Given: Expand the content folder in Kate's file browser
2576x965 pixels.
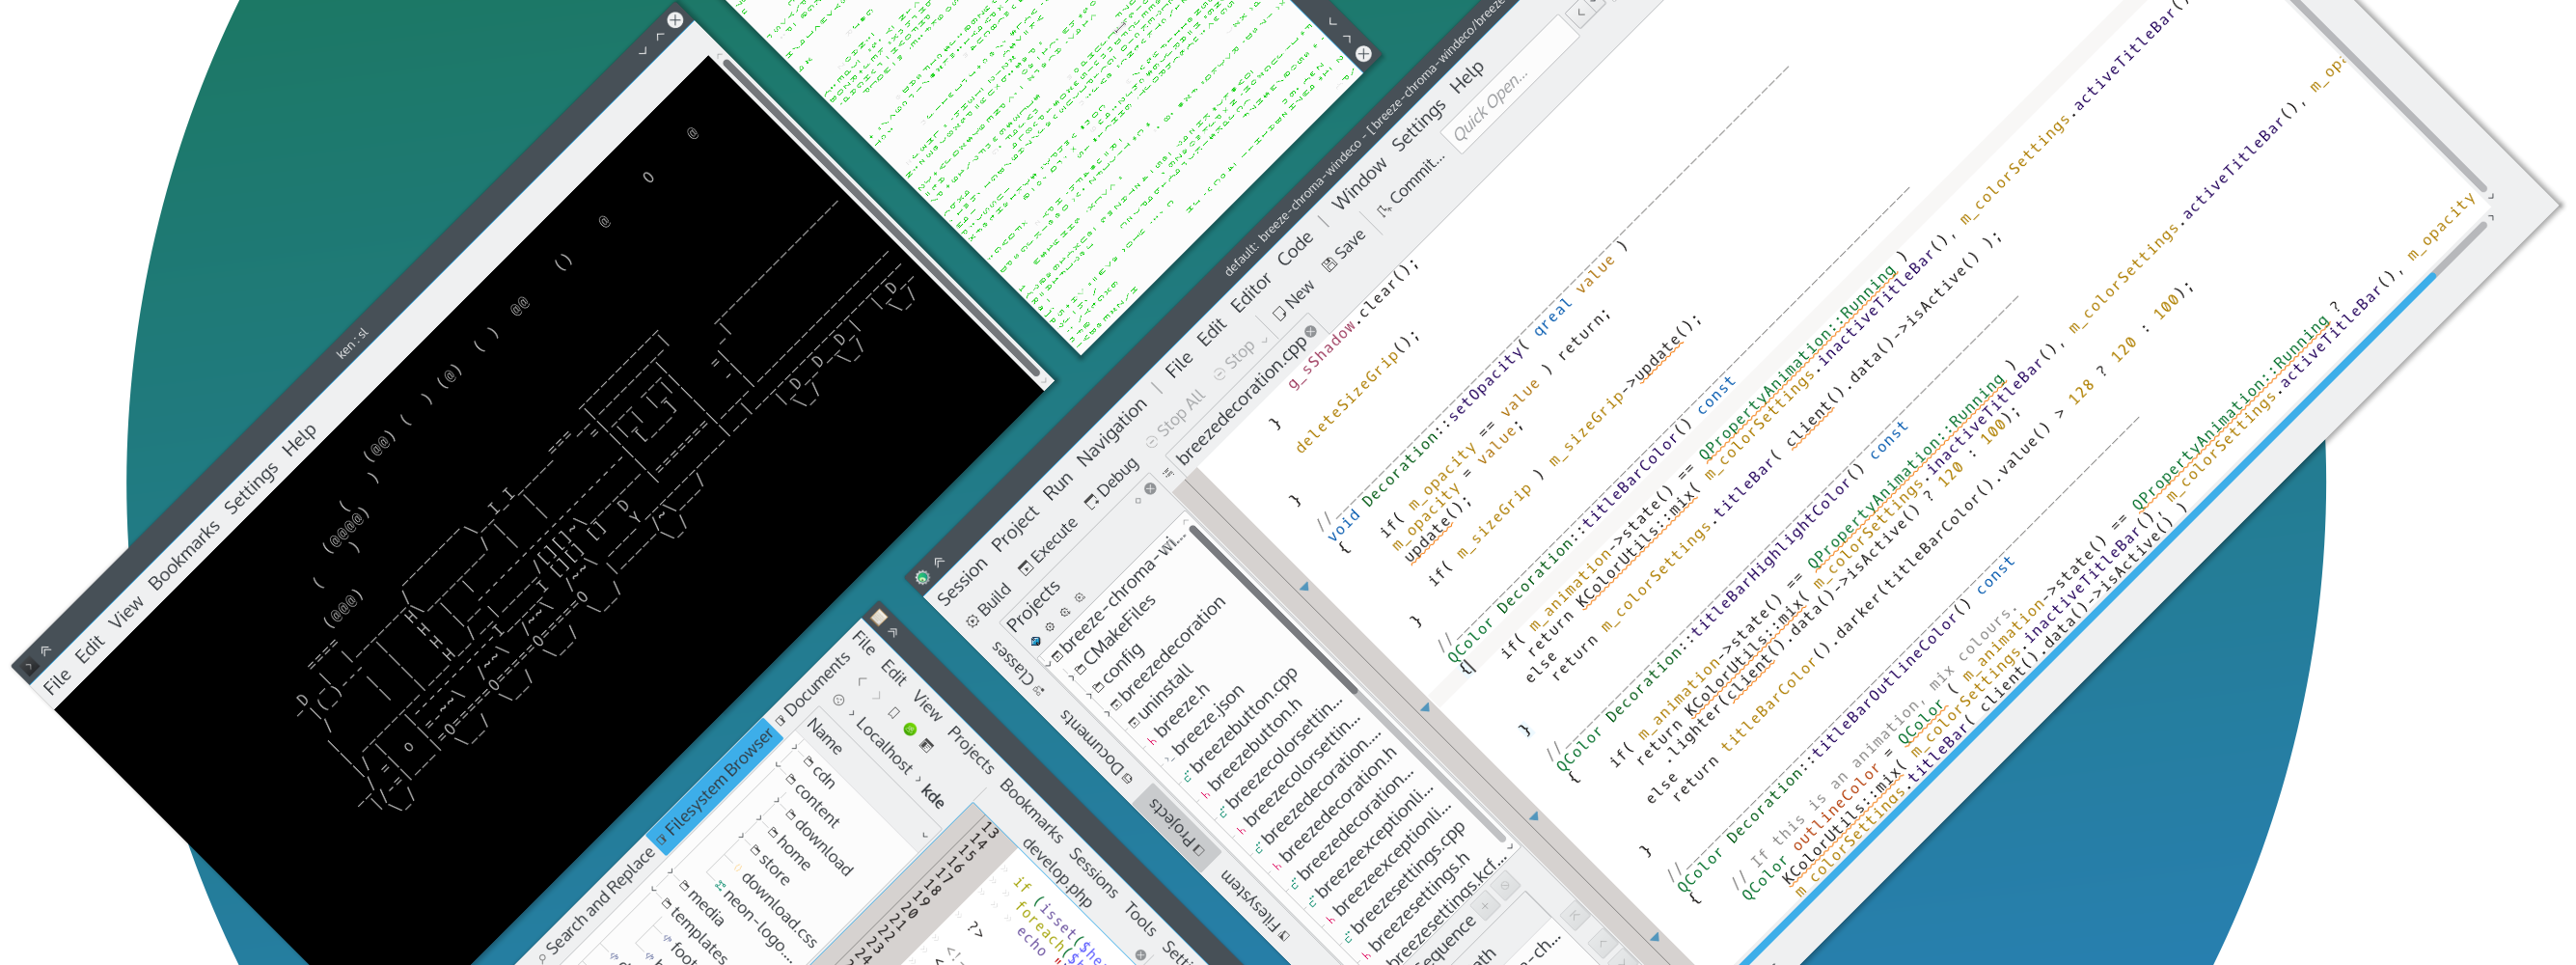Looking at the screenshot, I should (778, 764).
